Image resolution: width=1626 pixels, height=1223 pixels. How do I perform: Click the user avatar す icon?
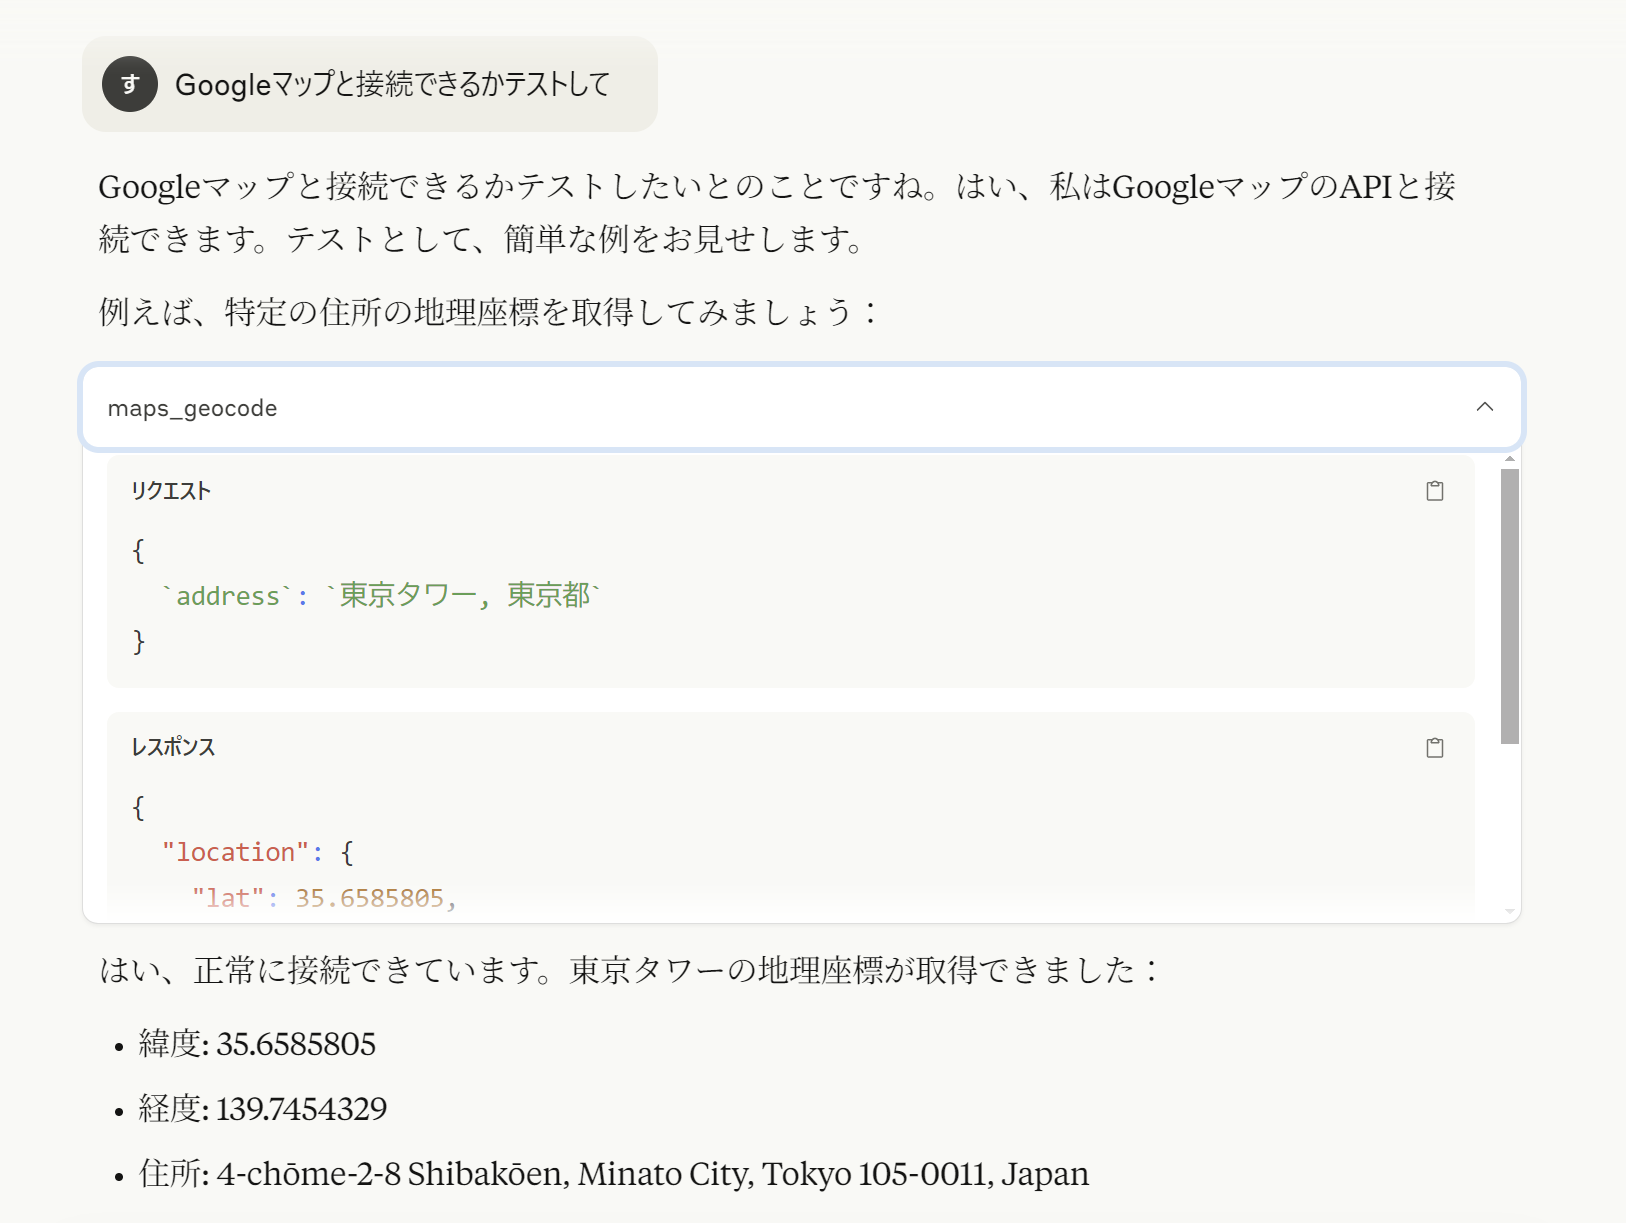(x=130, y=84)
